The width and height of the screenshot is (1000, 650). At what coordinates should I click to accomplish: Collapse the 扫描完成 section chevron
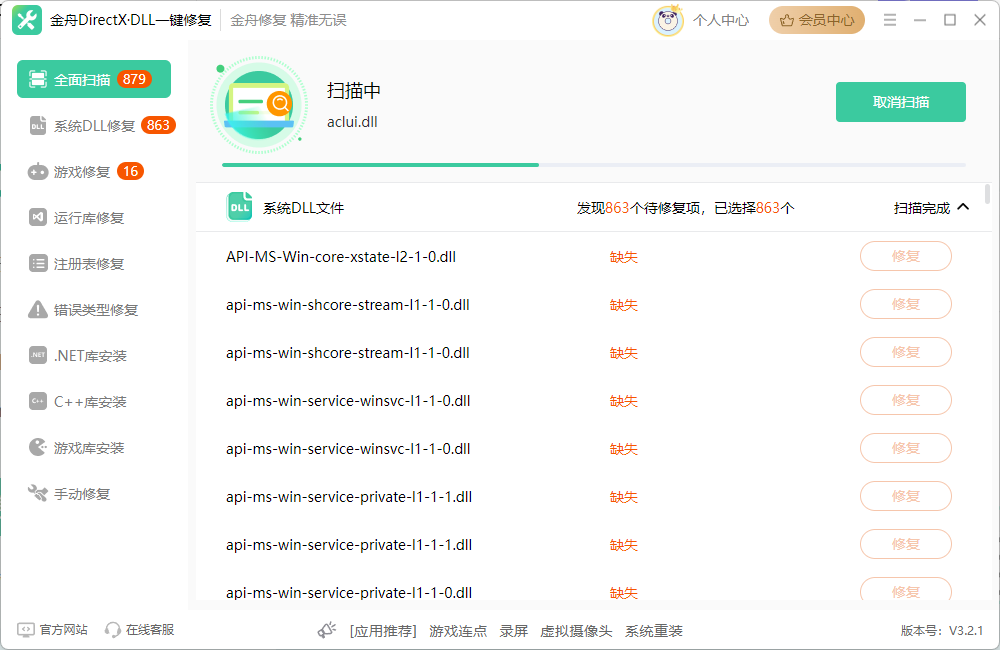(963, 208)
